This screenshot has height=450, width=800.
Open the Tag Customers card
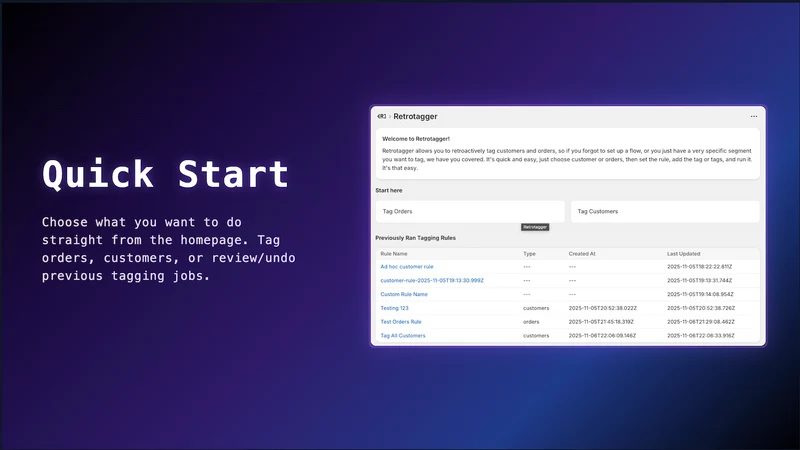[665, 211]
